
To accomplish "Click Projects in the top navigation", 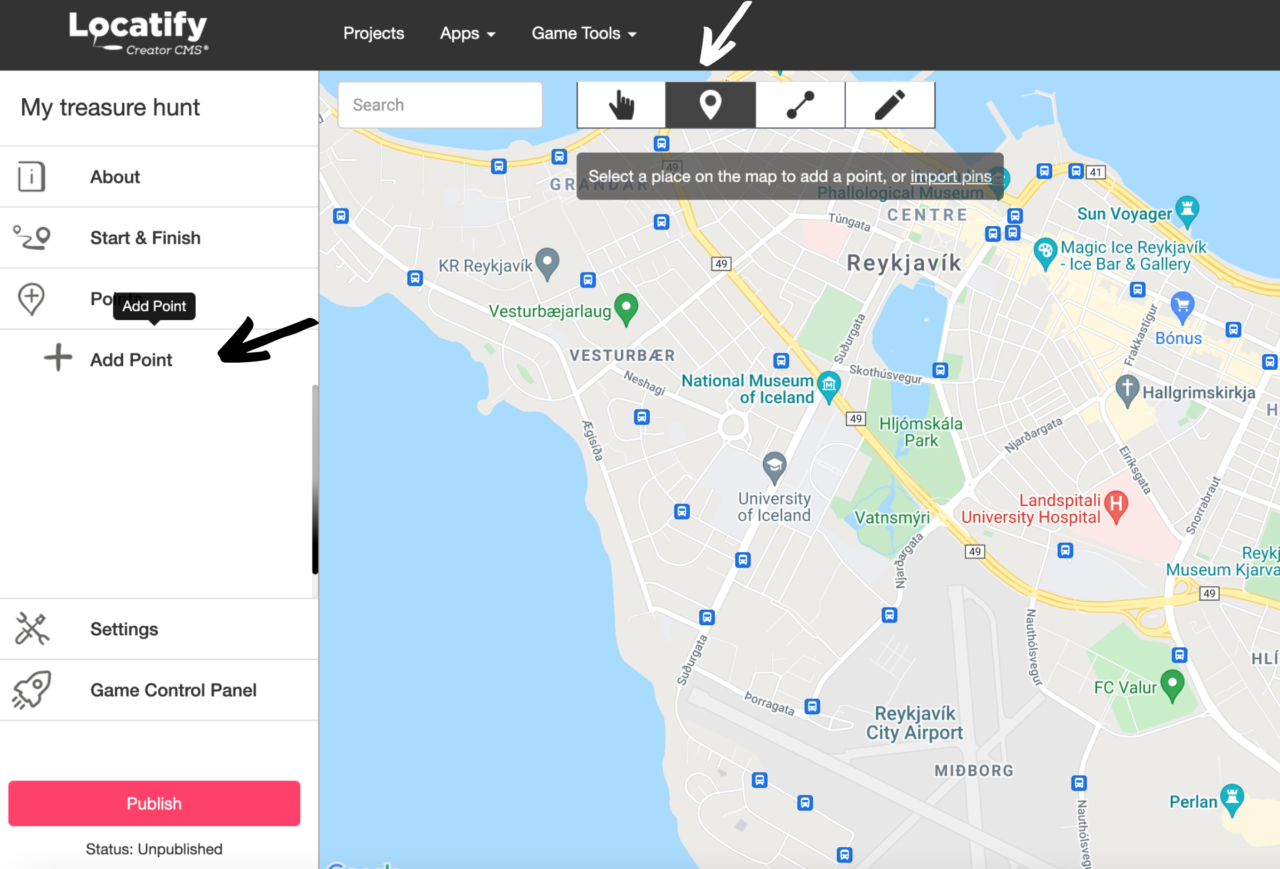I will coord(374,33).
